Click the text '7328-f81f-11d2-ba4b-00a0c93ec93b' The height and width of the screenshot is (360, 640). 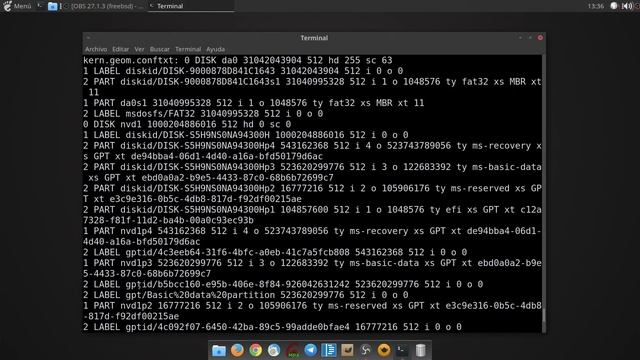coord(169,220)
